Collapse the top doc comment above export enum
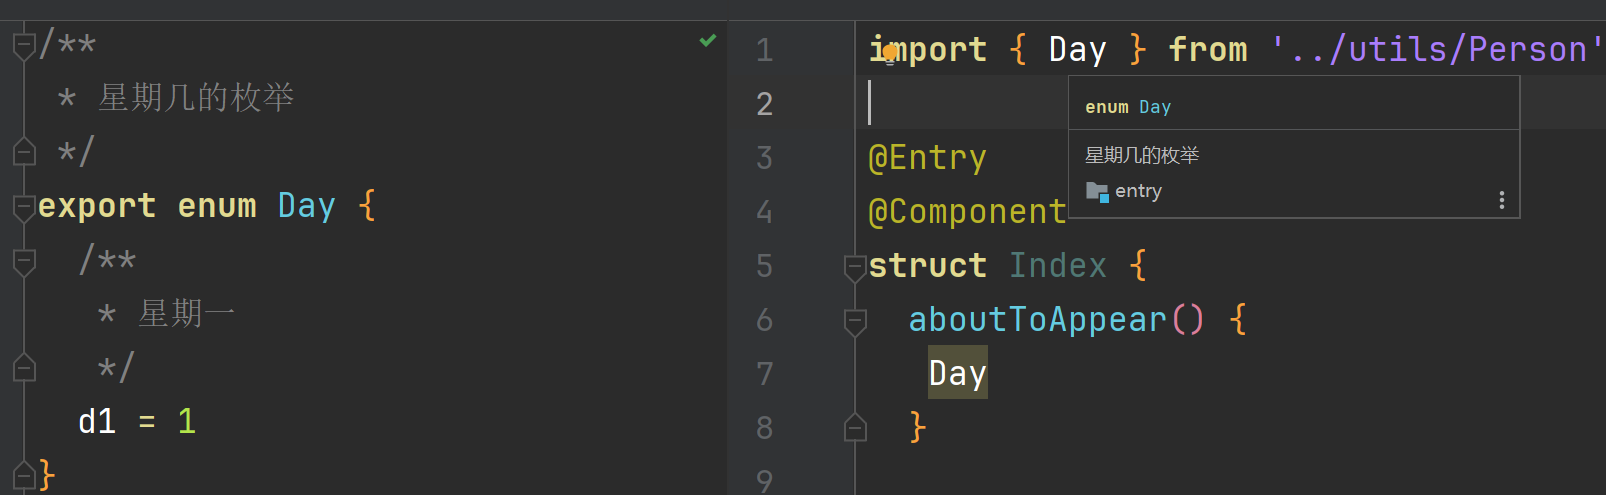 (24, 45)
